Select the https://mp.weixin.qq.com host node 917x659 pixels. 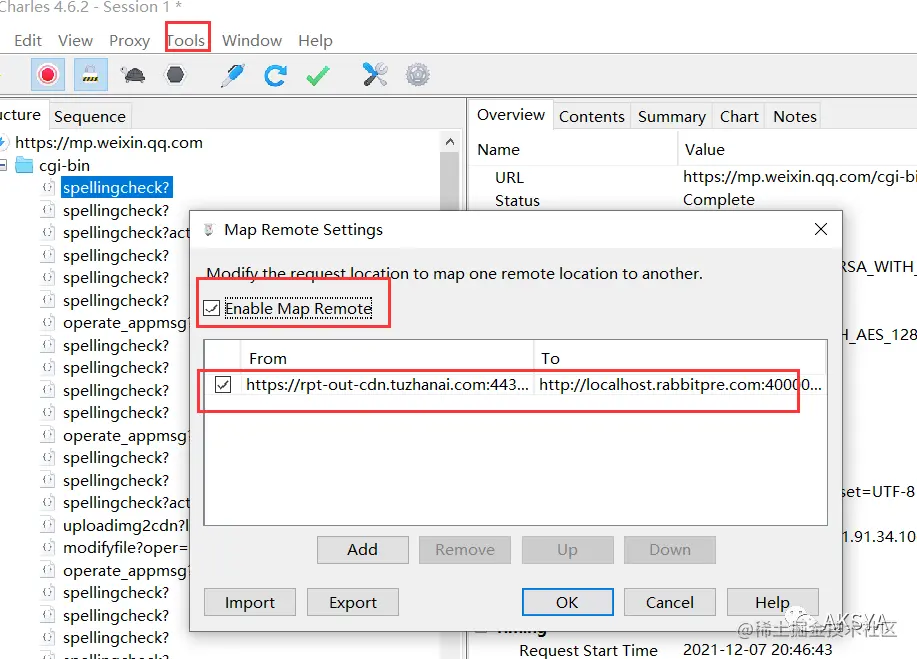tap(109, 143)
